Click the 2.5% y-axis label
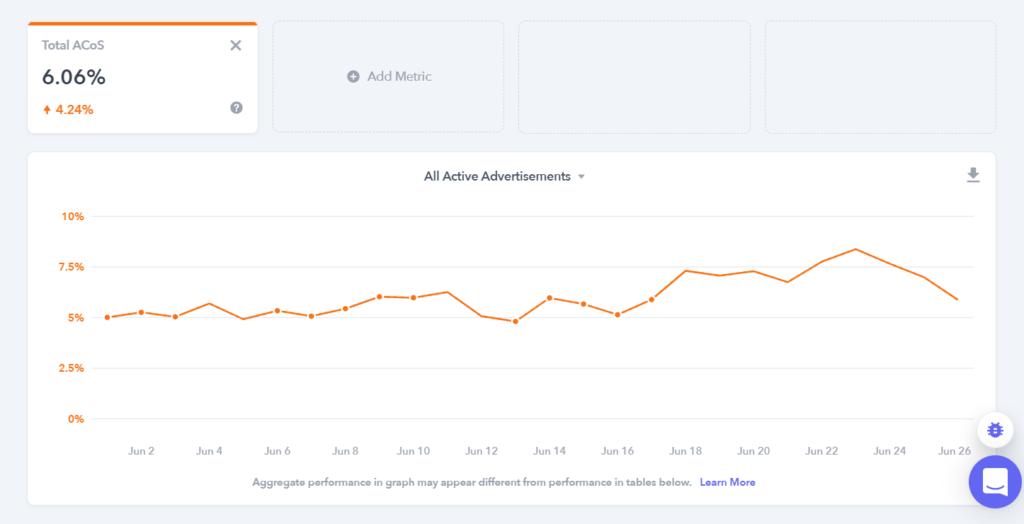The width and height of the screenshot is (1024, 524). [70, 368]
